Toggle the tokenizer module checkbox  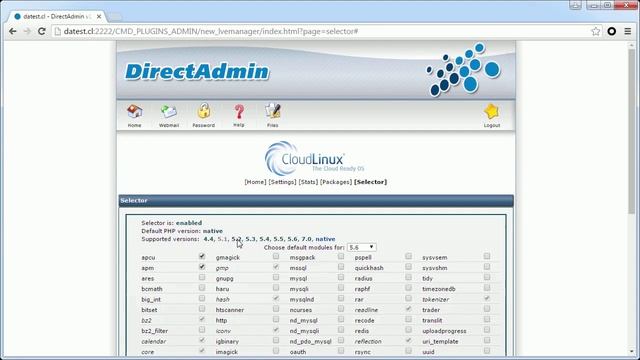(487, 298)
